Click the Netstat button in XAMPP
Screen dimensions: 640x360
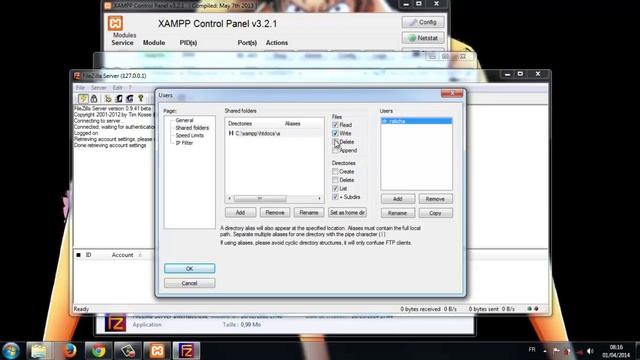click(x=423, y=38)
